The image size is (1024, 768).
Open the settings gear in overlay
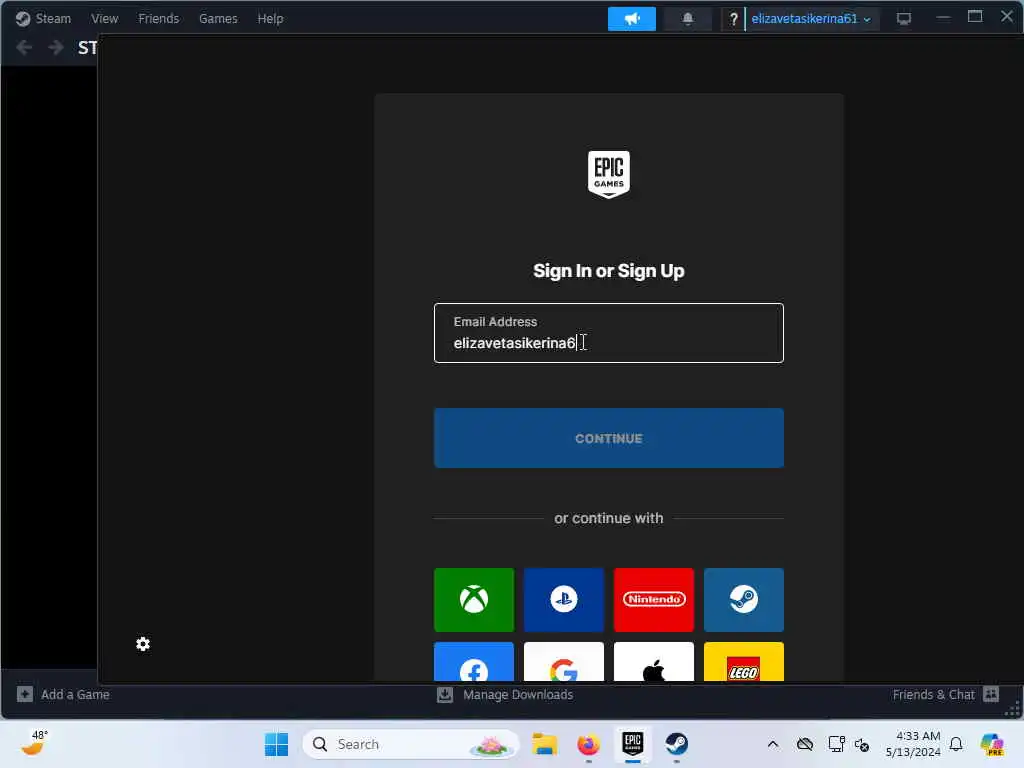point(143,644)
